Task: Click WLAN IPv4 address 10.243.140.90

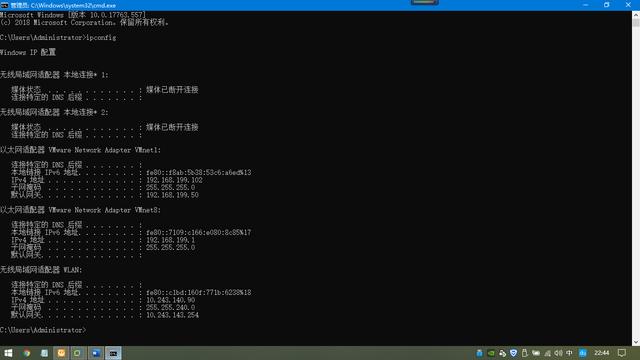Action: (x=171, y=300)
